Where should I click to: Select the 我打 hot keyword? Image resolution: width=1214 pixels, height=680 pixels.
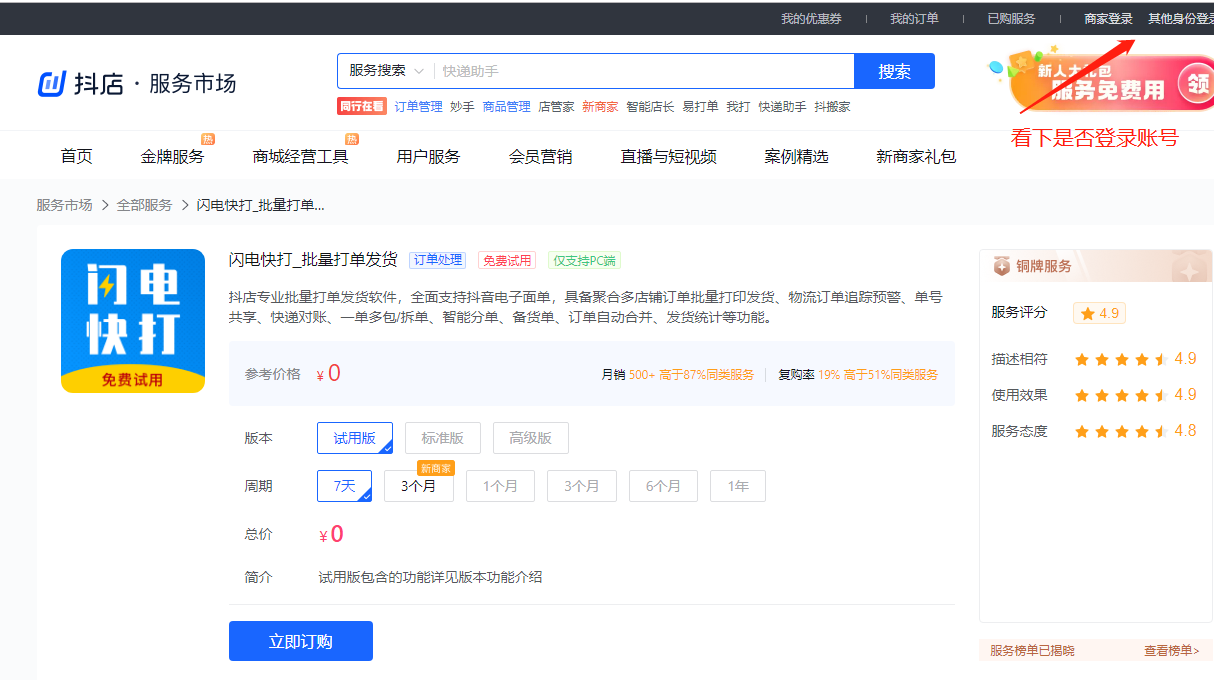click(x=738, y=106)
